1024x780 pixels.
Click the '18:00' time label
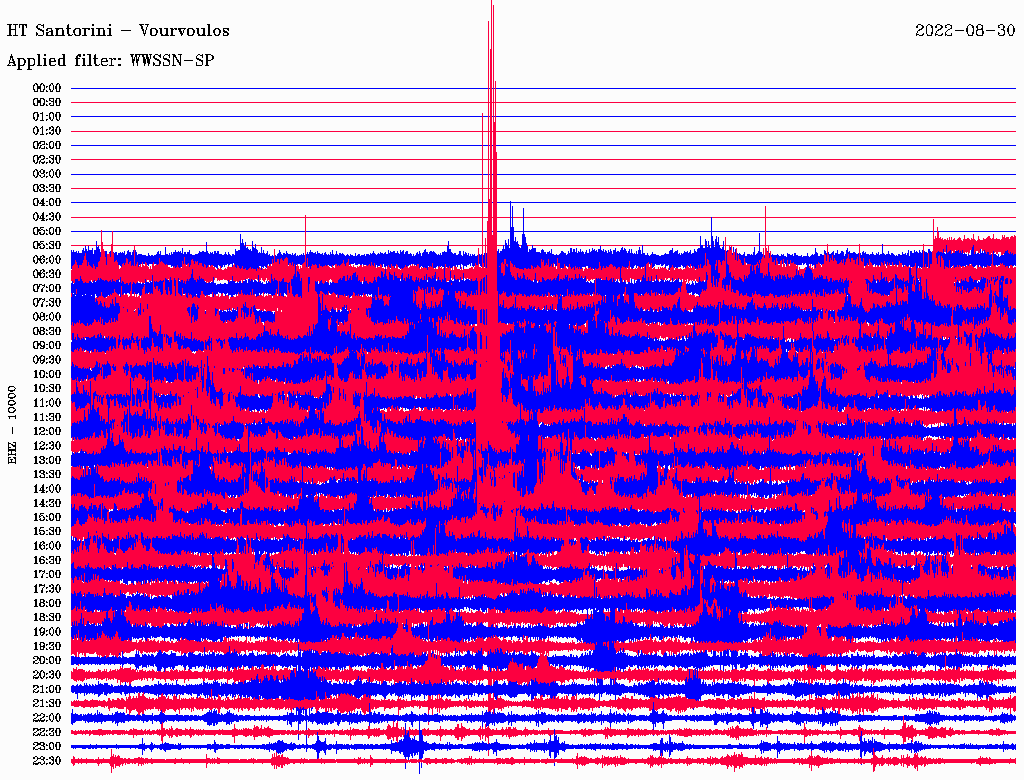tap(46, 604)
